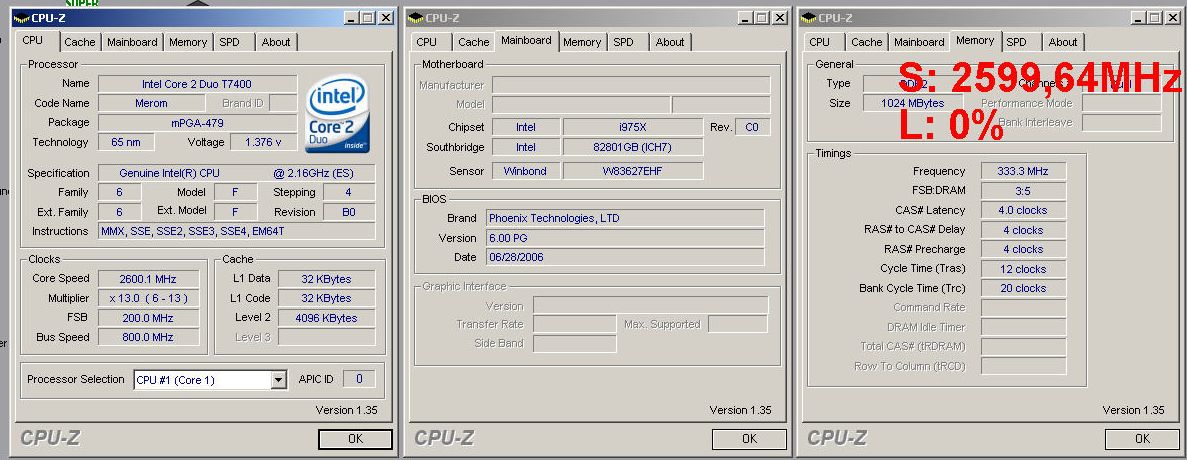Click the Instructions field MMX, SSE list
This screenshot has width=1187, height=460.
[x=236, y=232]
